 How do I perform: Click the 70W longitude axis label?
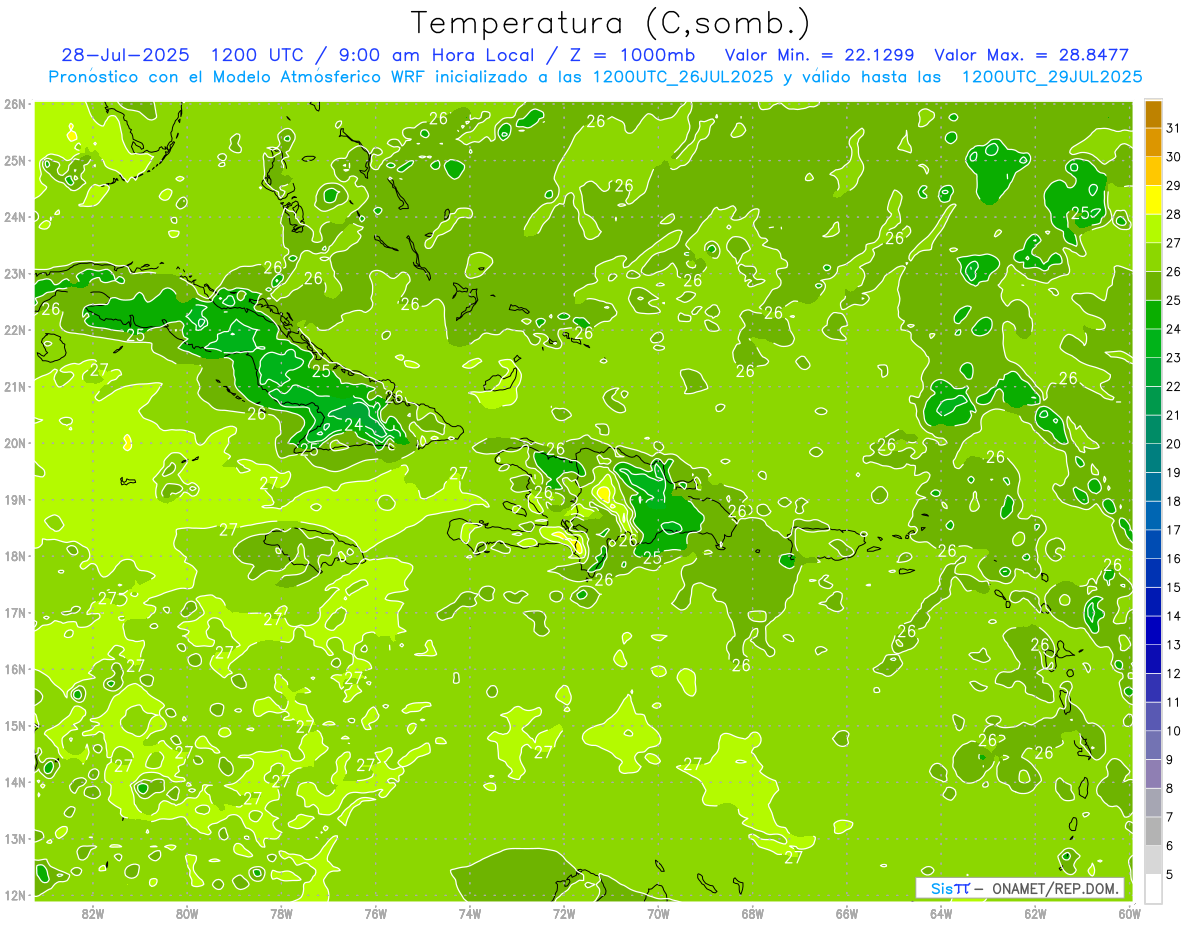pyautogui.click(x=658, y=913)
